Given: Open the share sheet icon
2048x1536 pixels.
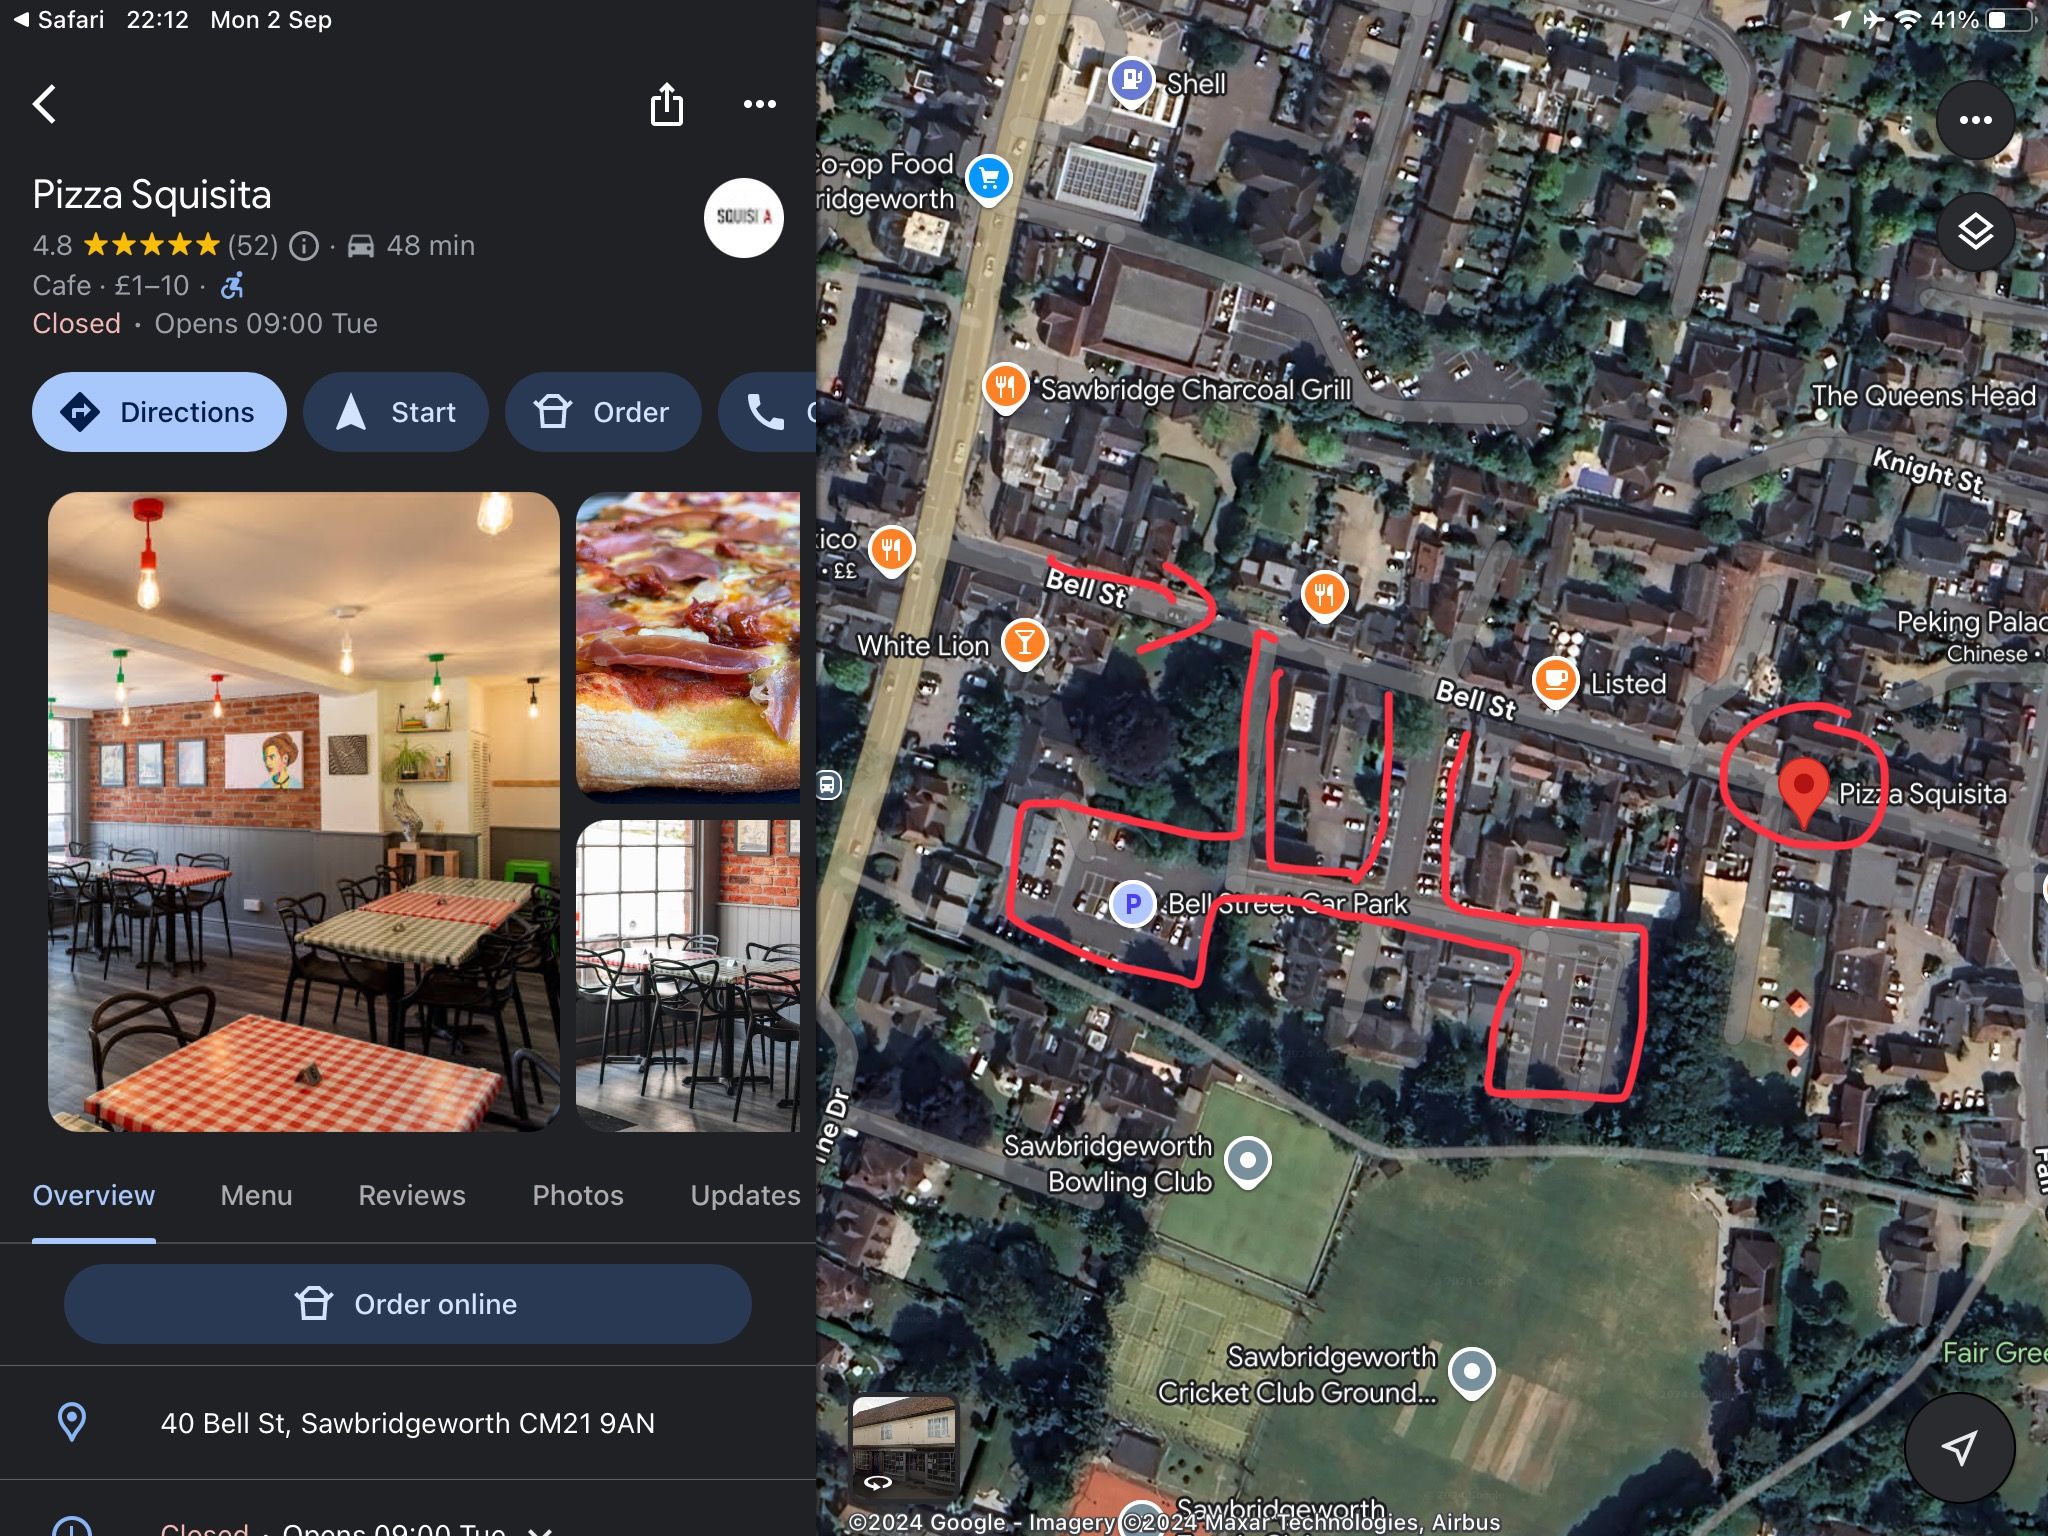Looking at the screenshot, I should coord(667,104).
